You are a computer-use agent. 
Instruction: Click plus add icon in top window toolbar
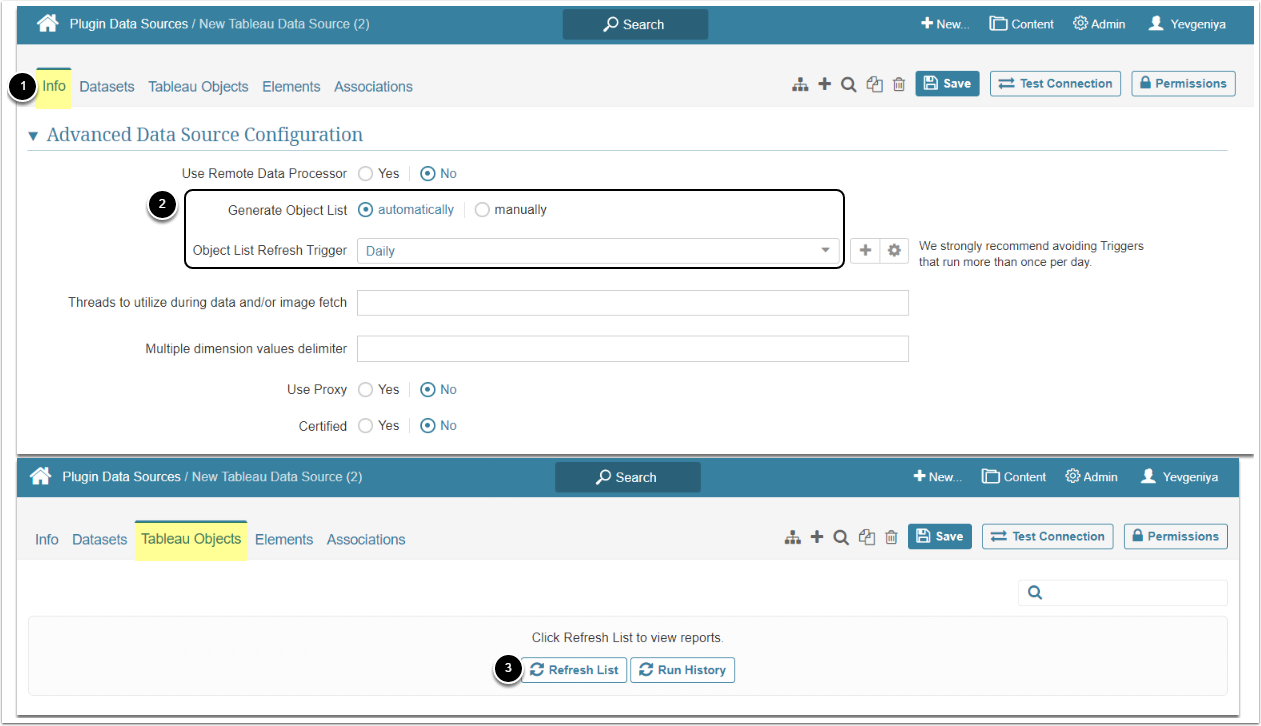(x=824, y=85)
